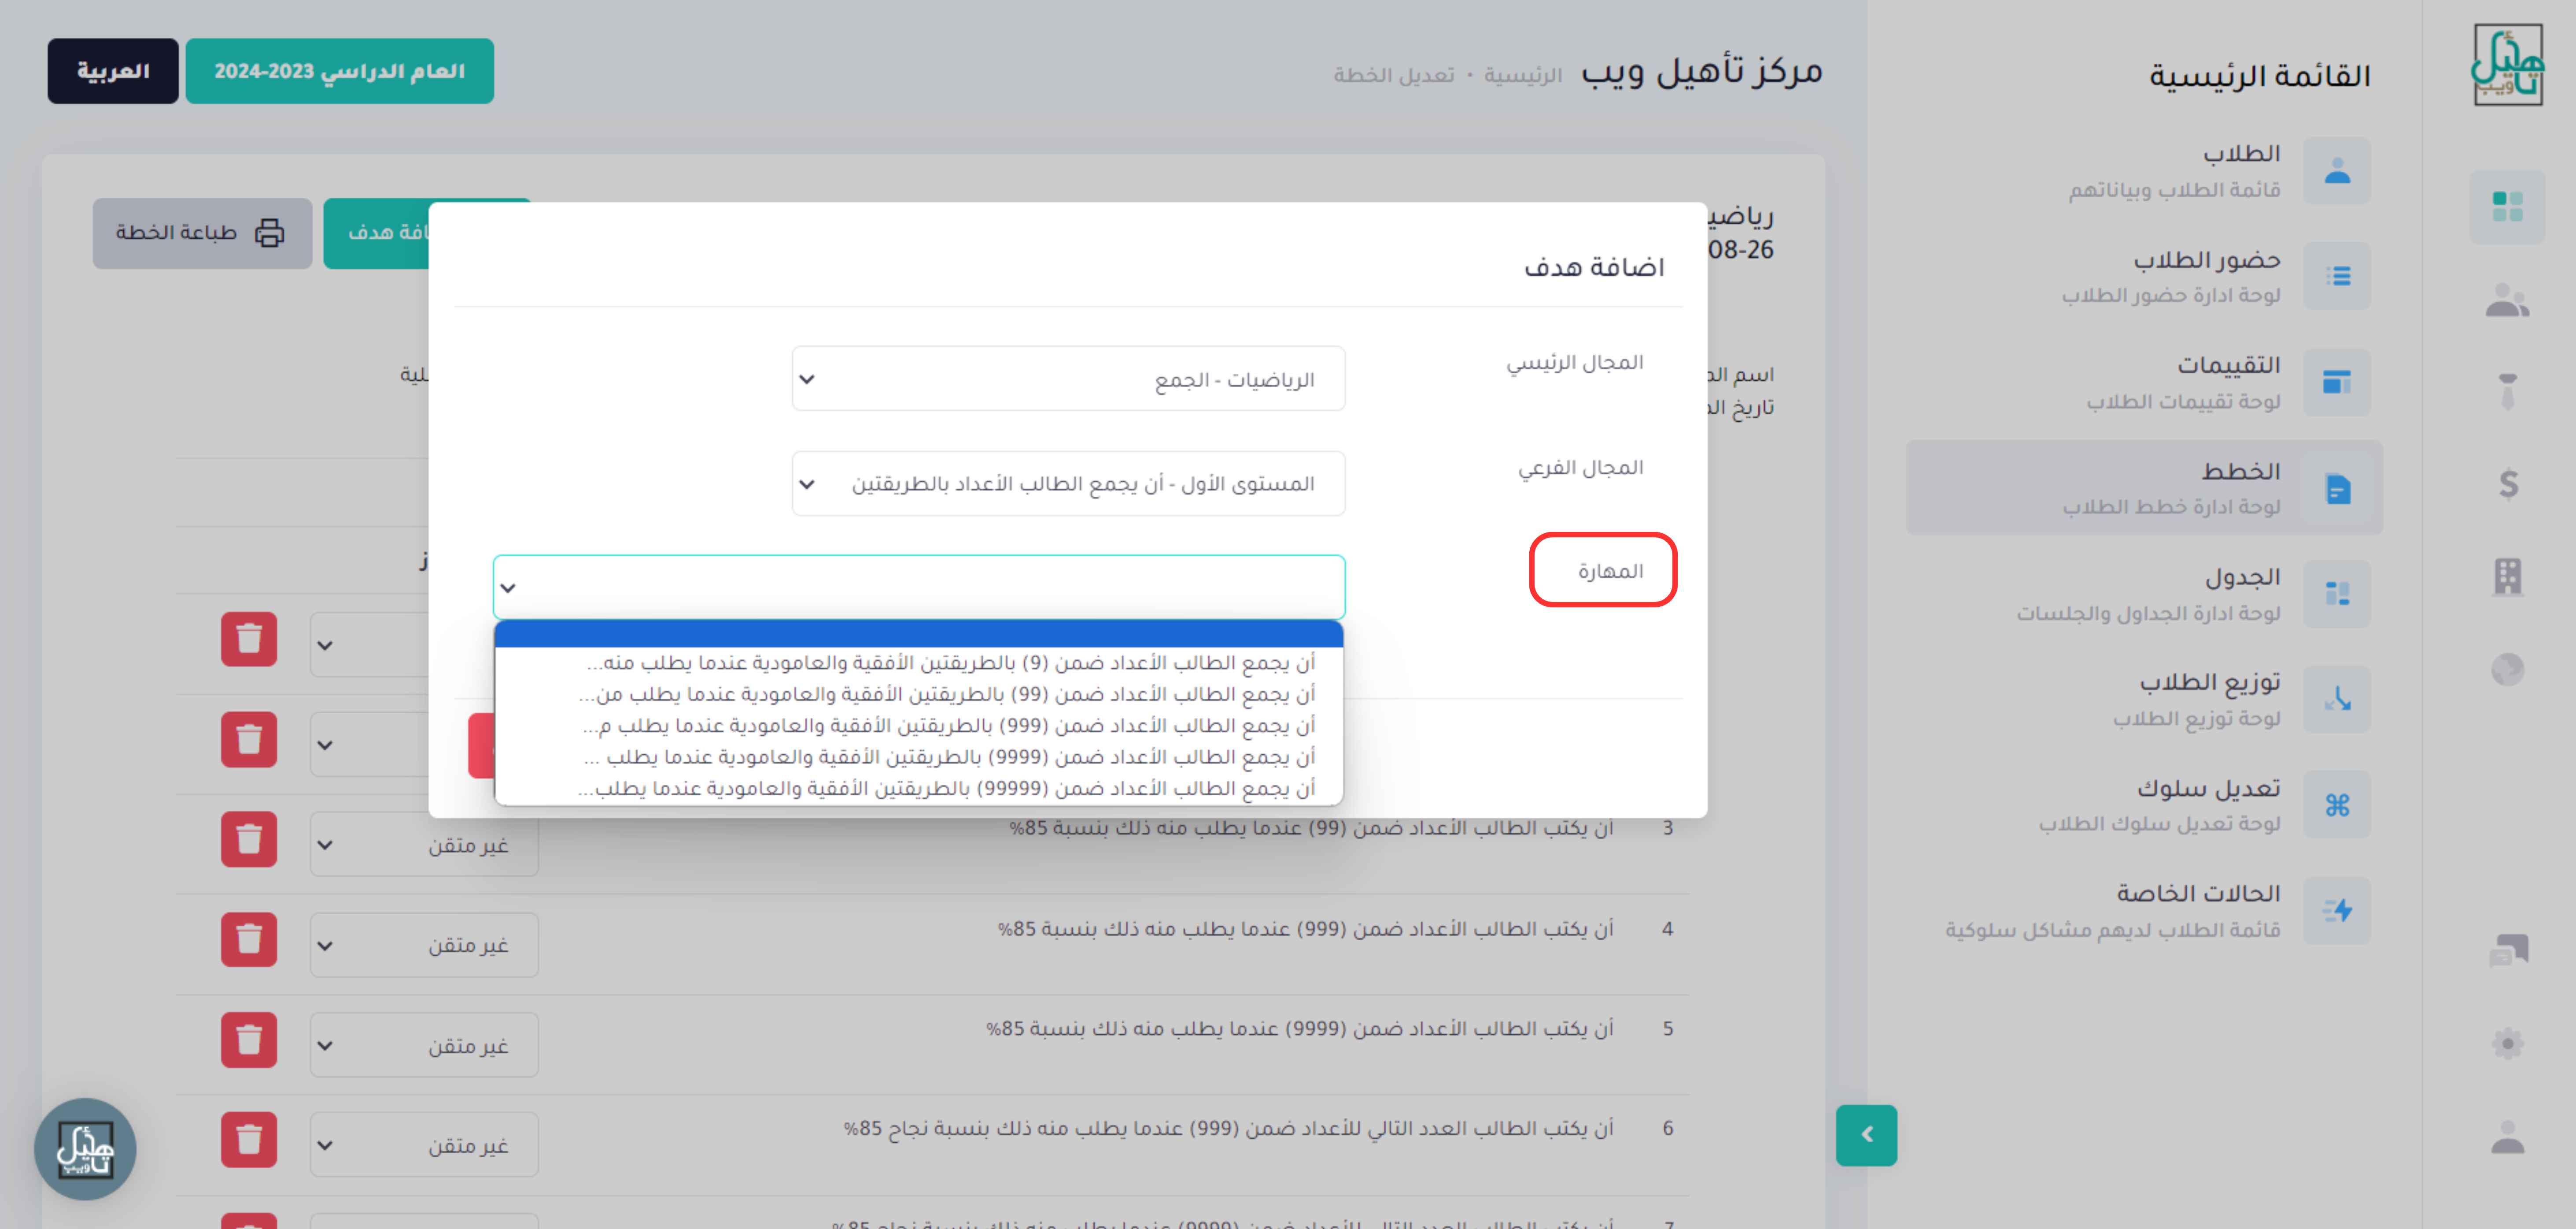The width and height of the screenshot is (2576, 1229).
Task: Open status dropdown for goal row 5
Action: click(x=424, y=1045)
